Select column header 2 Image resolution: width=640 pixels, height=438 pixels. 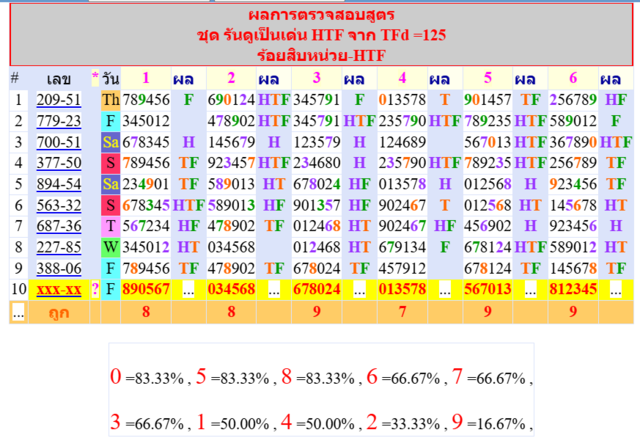(x=231, y=78)
